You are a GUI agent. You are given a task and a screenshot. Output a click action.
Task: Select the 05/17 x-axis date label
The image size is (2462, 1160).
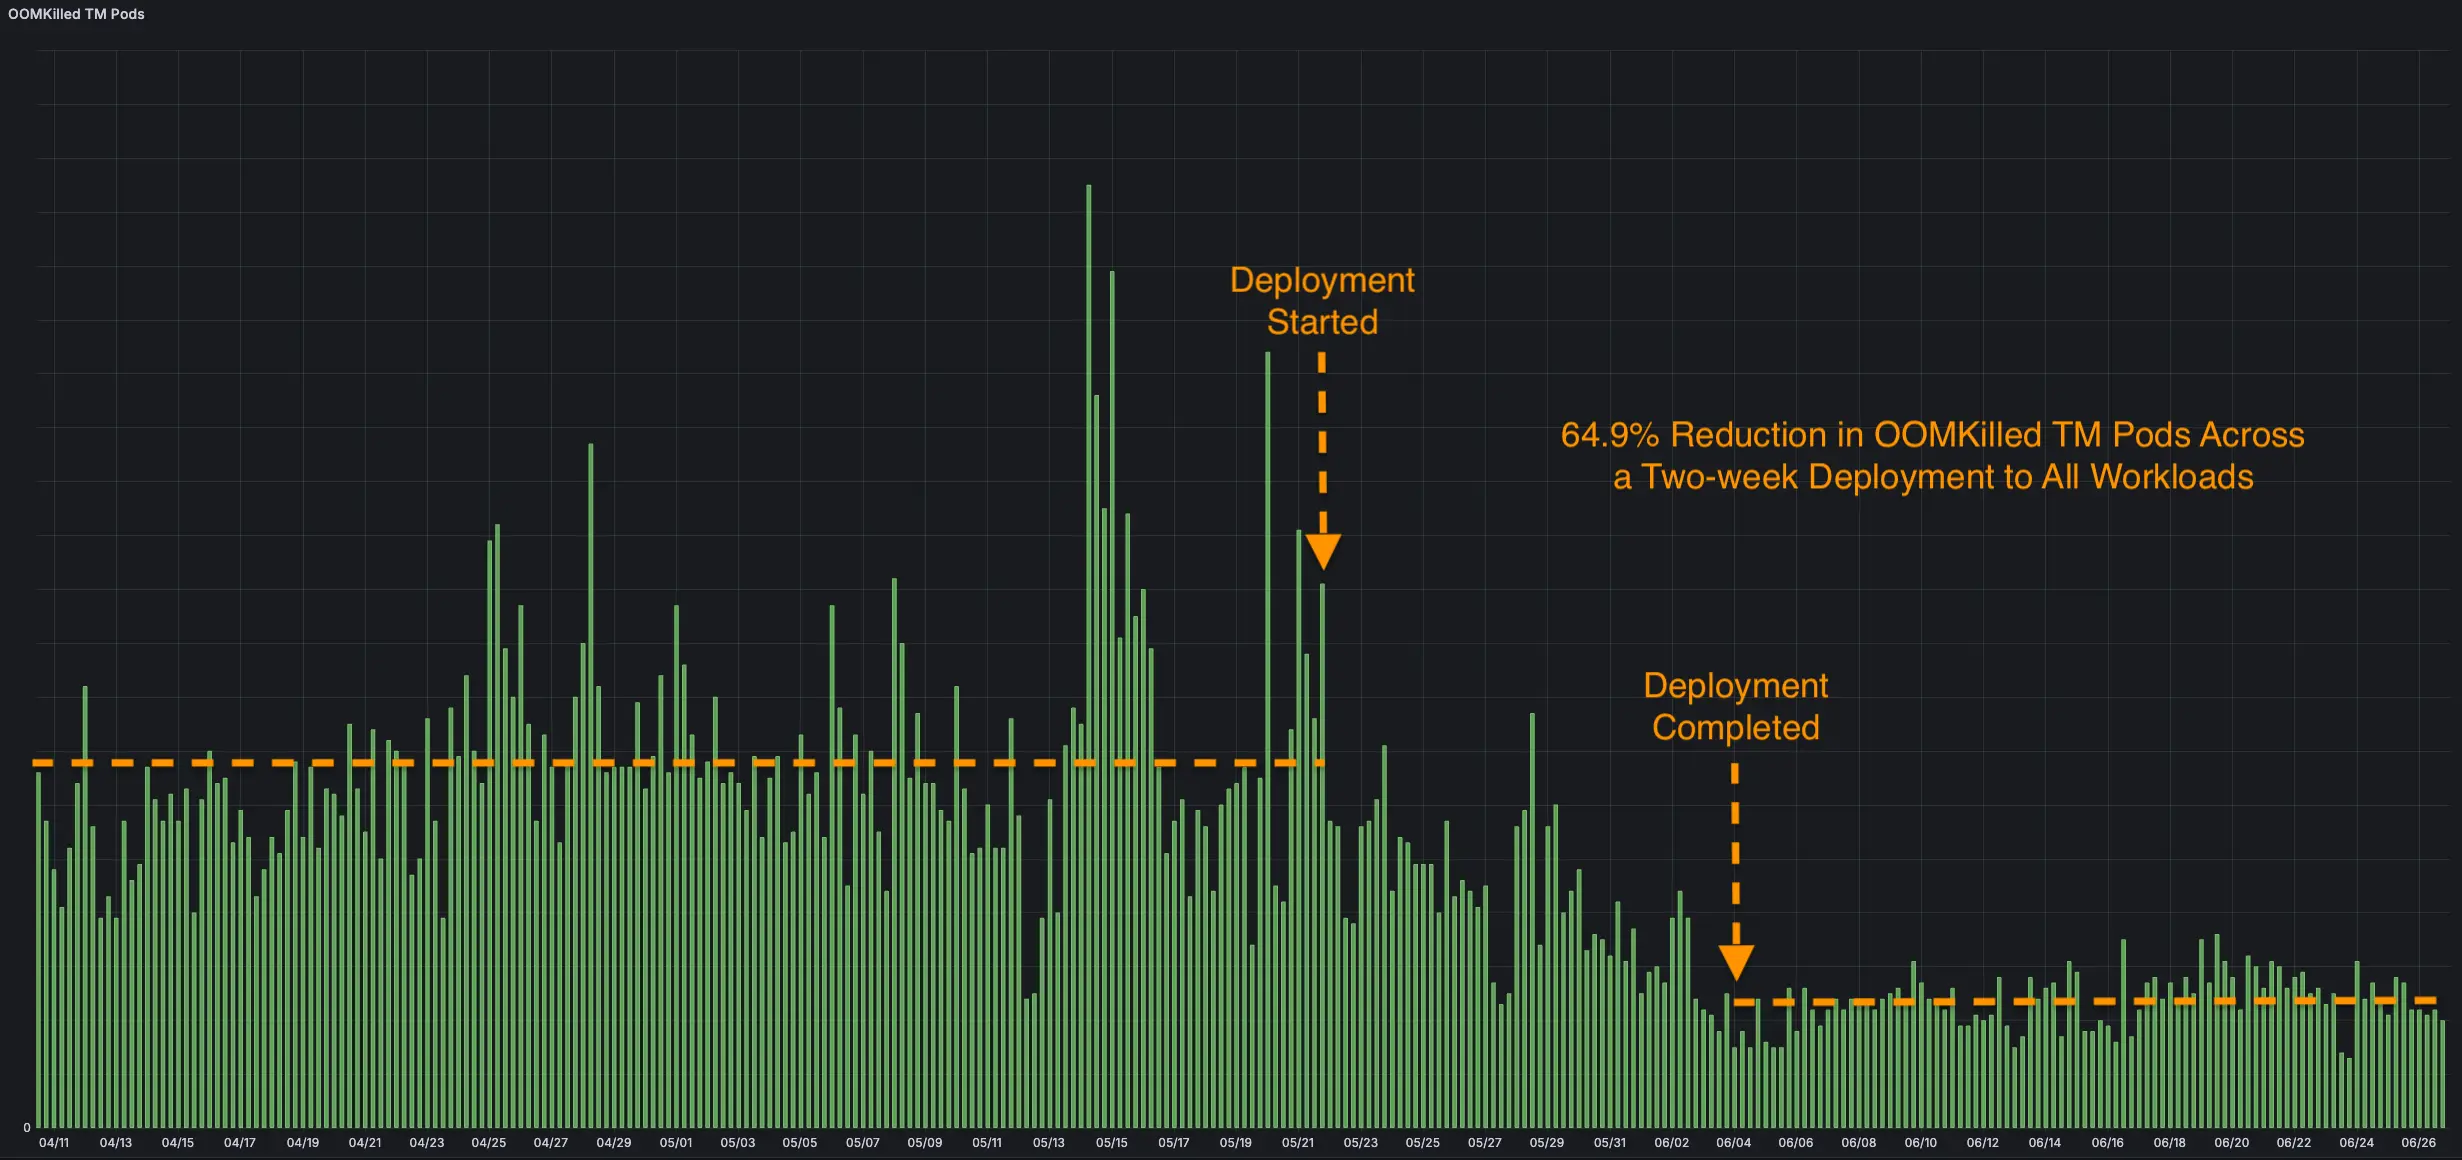pos(1174,1142)
